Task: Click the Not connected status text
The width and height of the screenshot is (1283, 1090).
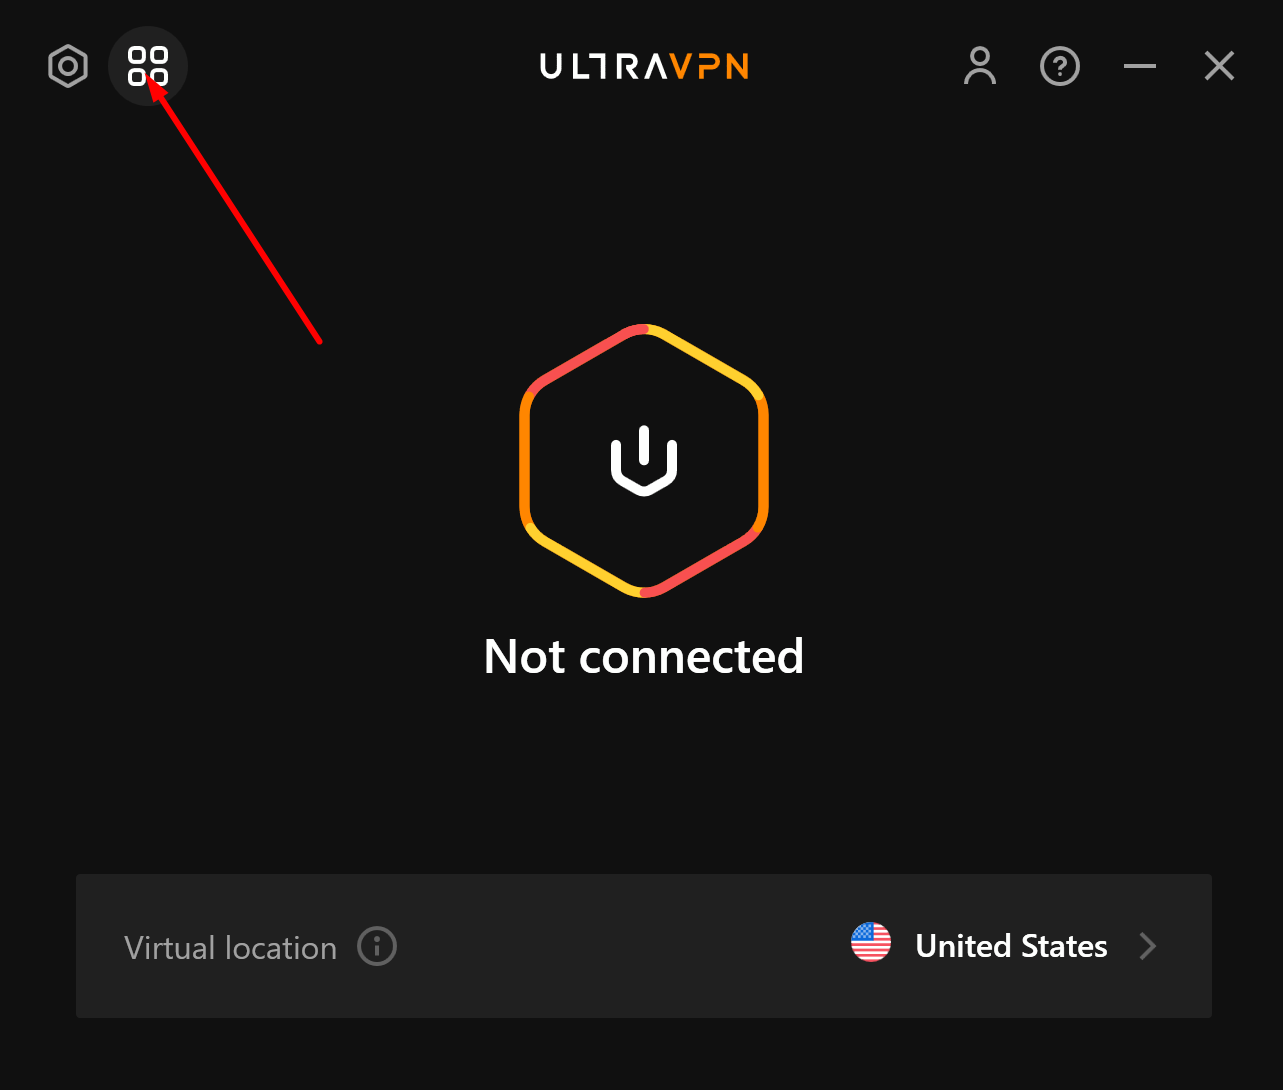Action: 644,657
